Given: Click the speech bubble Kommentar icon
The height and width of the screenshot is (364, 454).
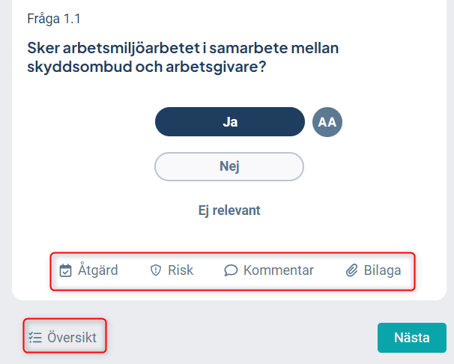Looking at the screenshot, I should [x=231, y=270].
